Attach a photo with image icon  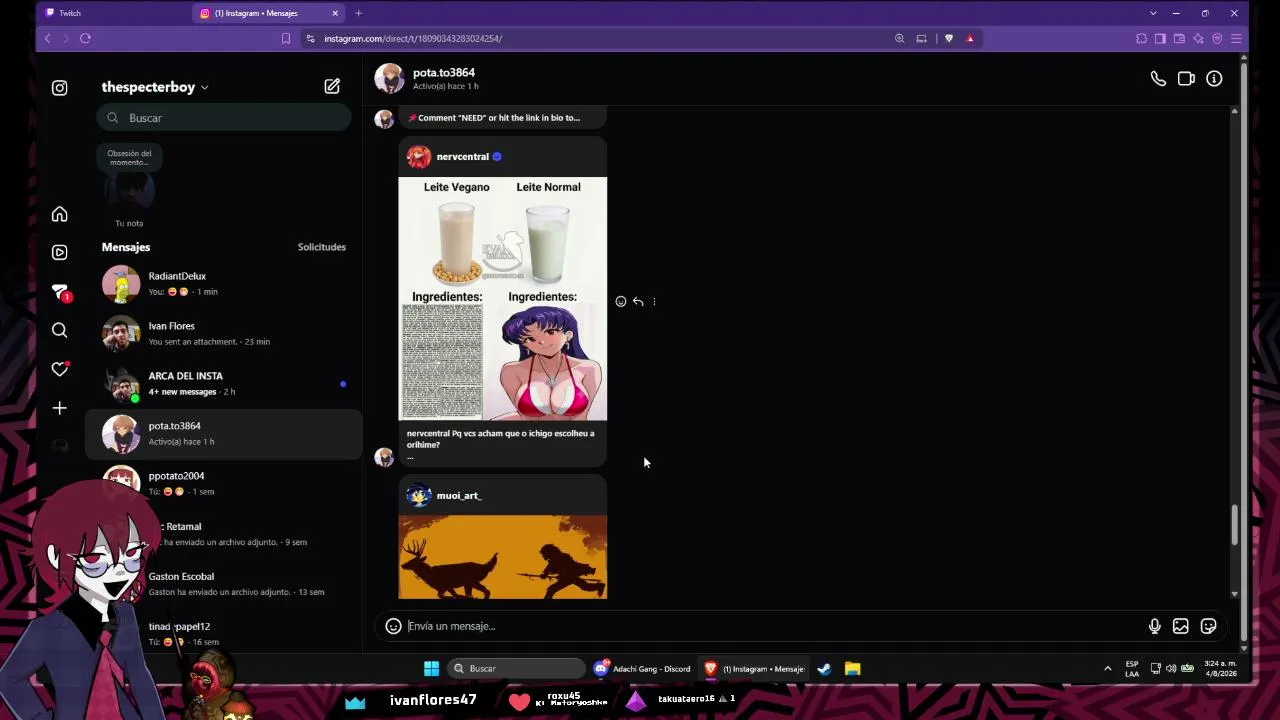pyautogui.click(x=1181, y=626)
